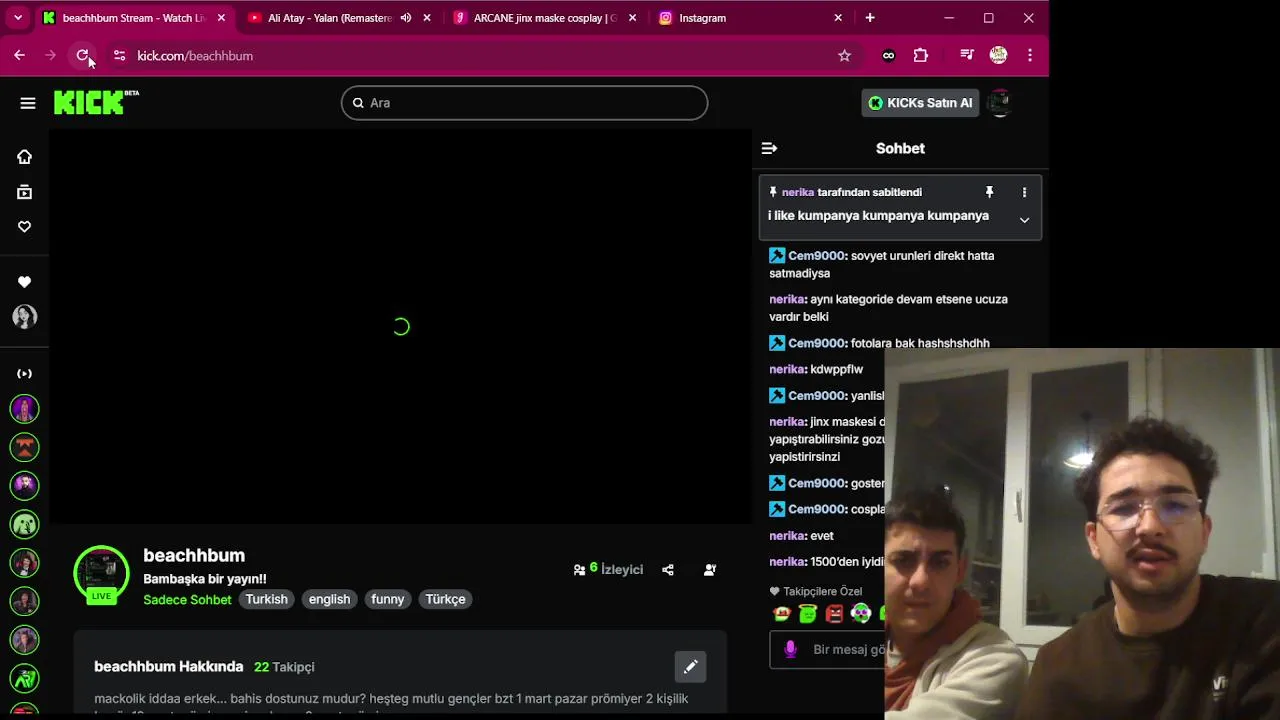Viewport: 1280px width, 720px height.
Task: Edit the About section with pencil icon
Action: pos(690,667)
